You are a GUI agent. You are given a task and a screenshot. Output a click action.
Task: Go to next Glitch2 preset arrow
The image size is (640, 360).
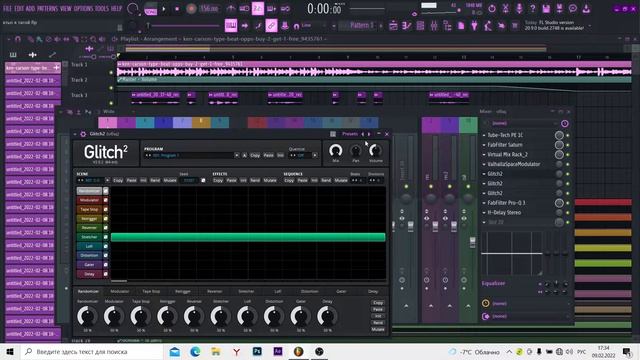click(369, 134)
